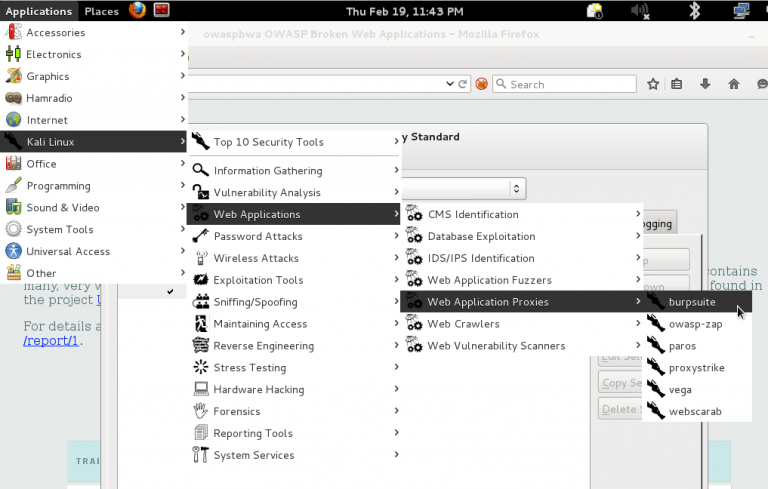This screenshot has height=489, width=768.
Task: Launch webscarab from the submenu
Action: pyautogui.click(x=694, y=411)
